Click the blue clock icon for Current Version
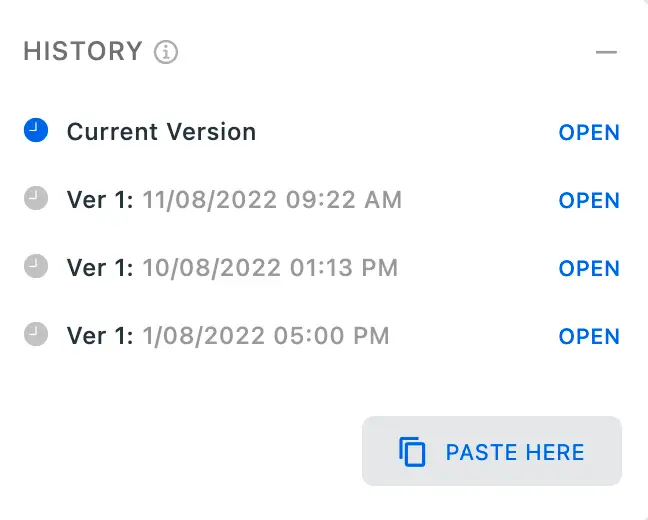 click(36, 130)
